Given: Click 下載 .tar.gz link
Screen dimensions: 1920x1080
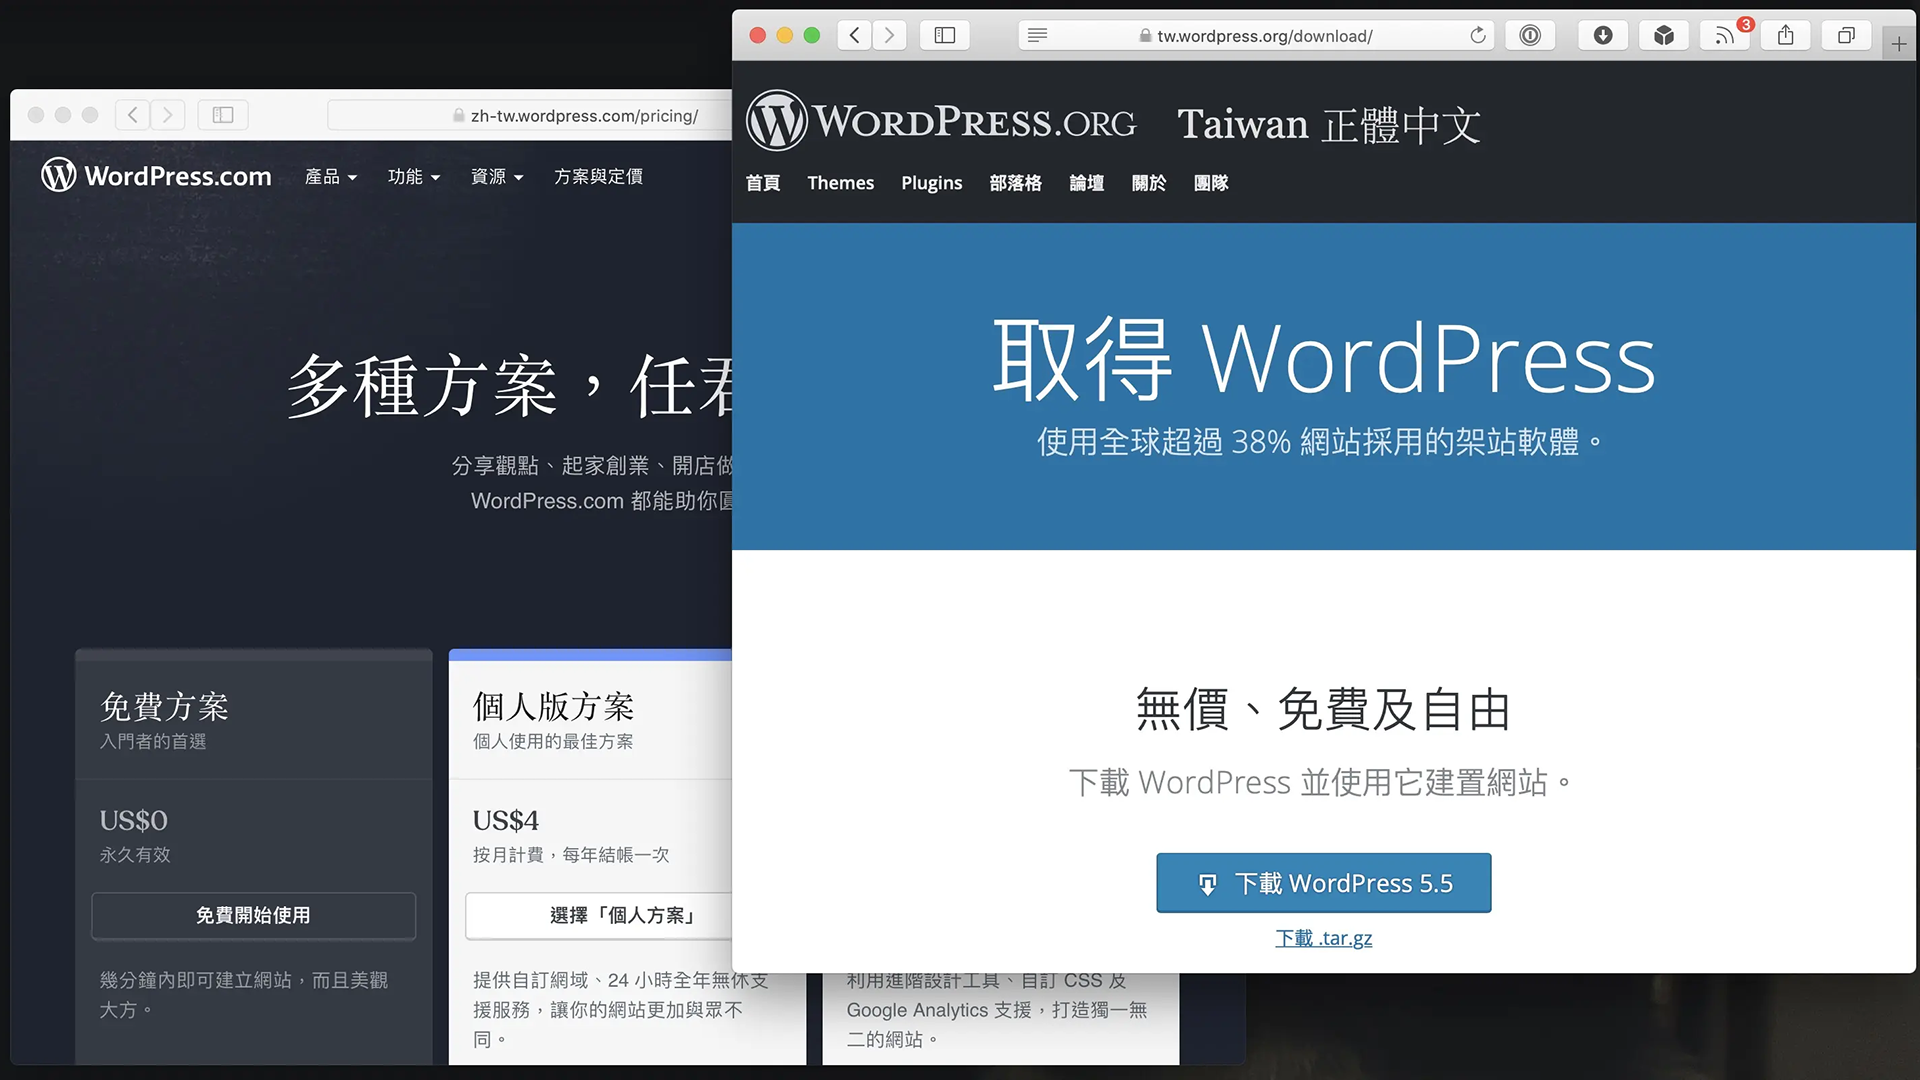Looking at the screenshot, I should click(1324, 938).
